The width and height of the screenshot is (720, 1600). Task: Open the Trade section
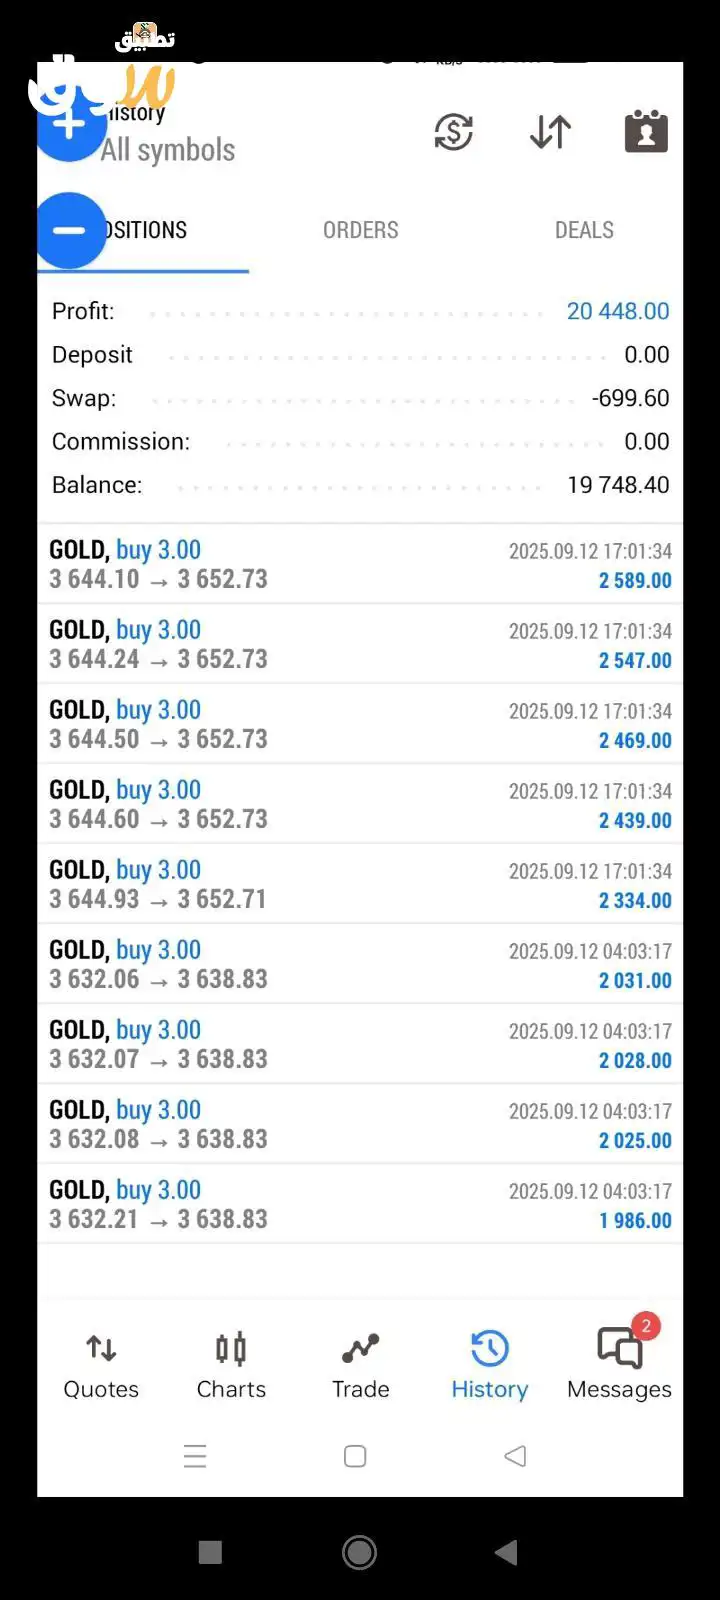tap(360, 1366)
